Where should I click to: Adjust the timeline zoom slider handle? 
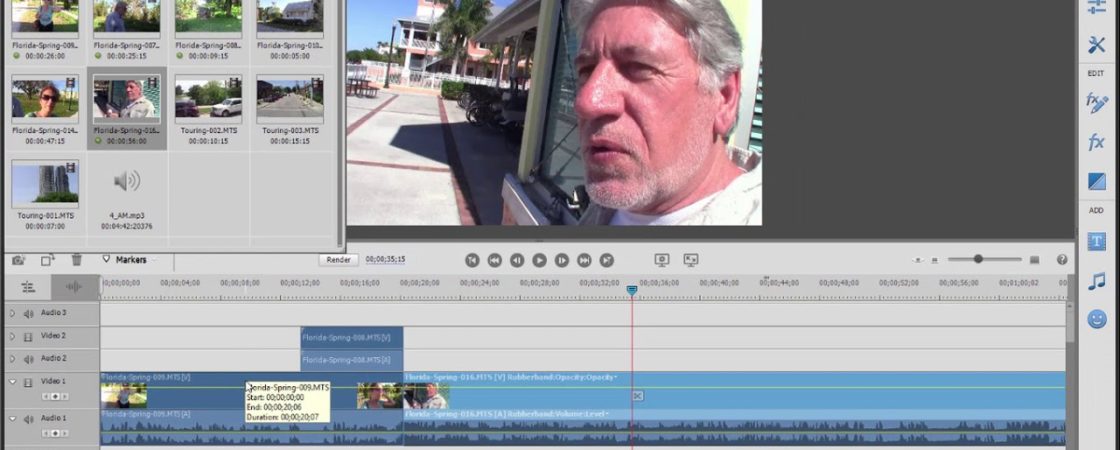coord(978,259)
